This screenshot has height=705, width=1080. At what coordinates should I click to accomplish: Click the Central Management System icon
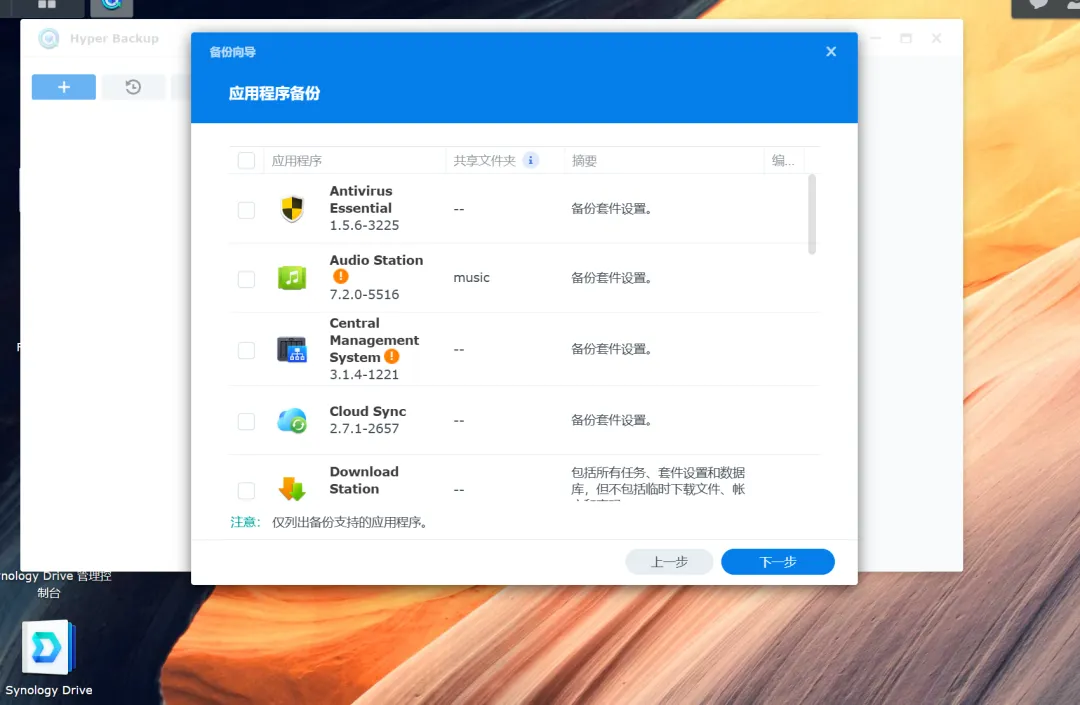(x=292, y=350)
